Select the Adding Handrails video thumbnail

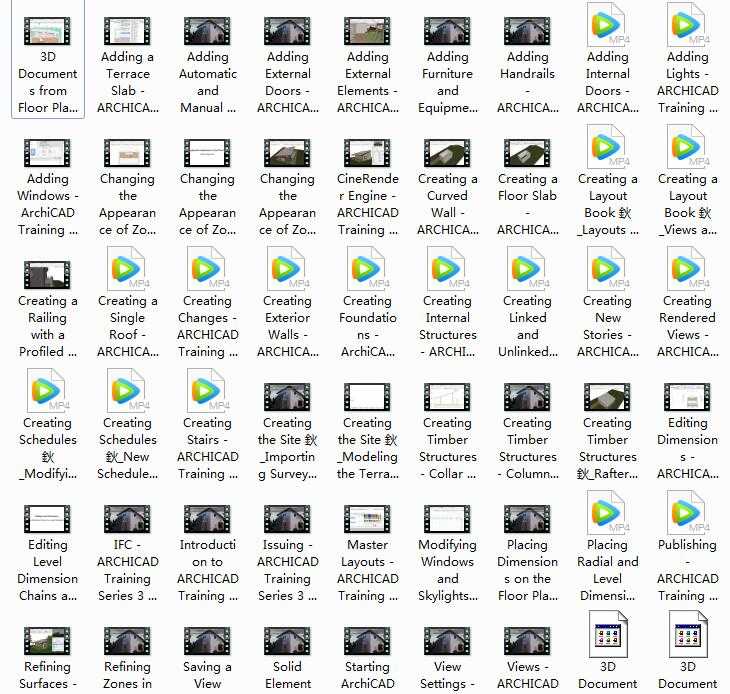coord(527,32)
